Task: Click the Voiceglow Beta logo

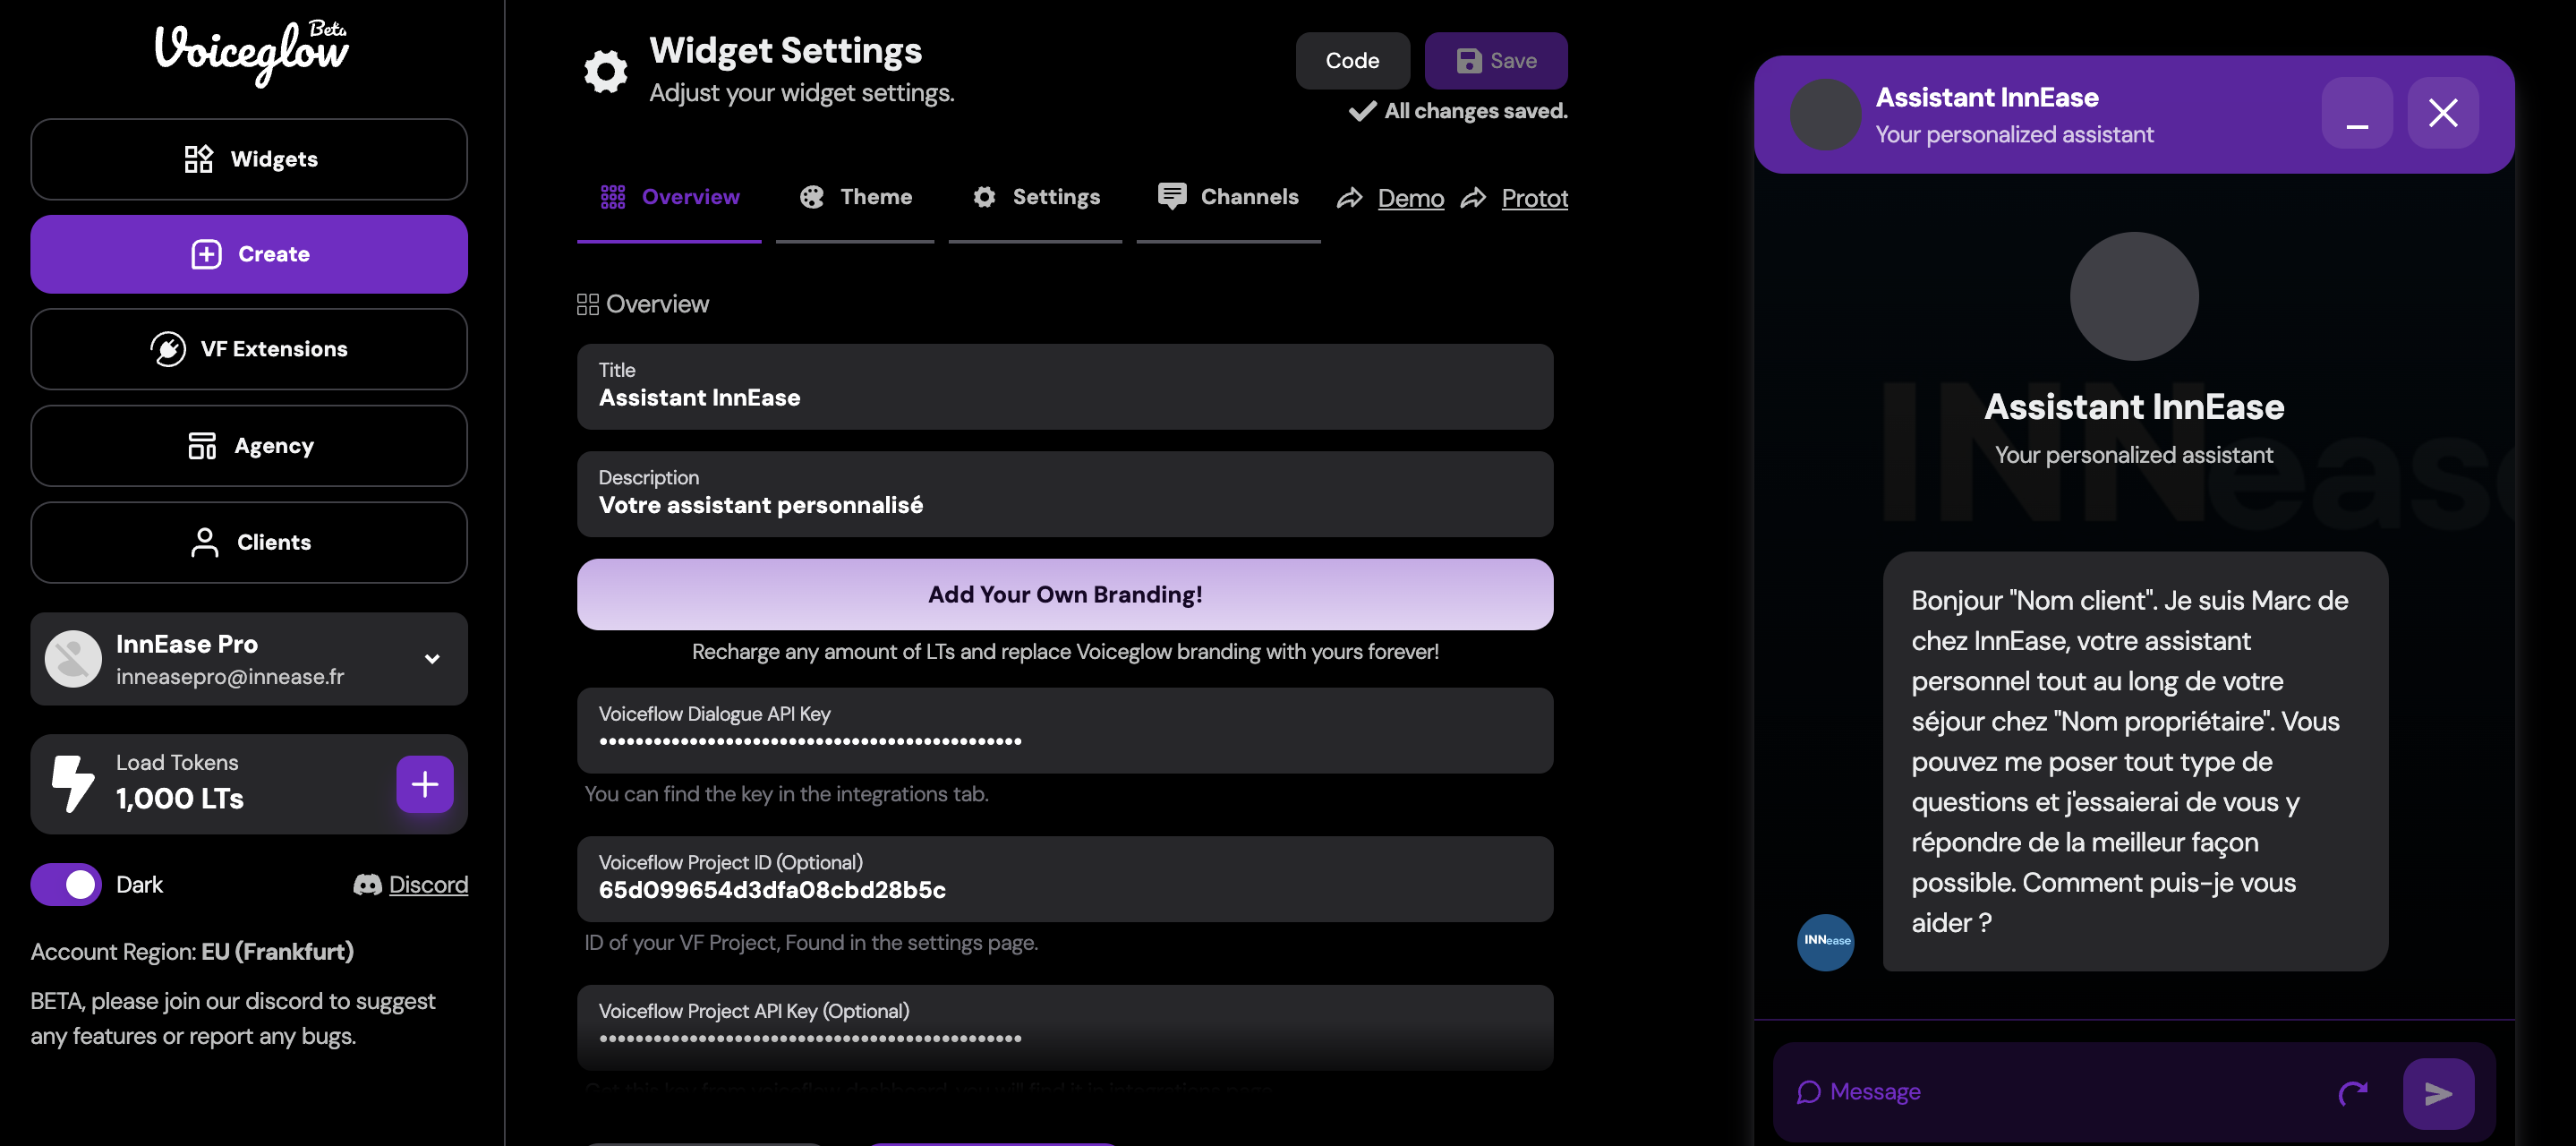Action: tap(250, 52)
